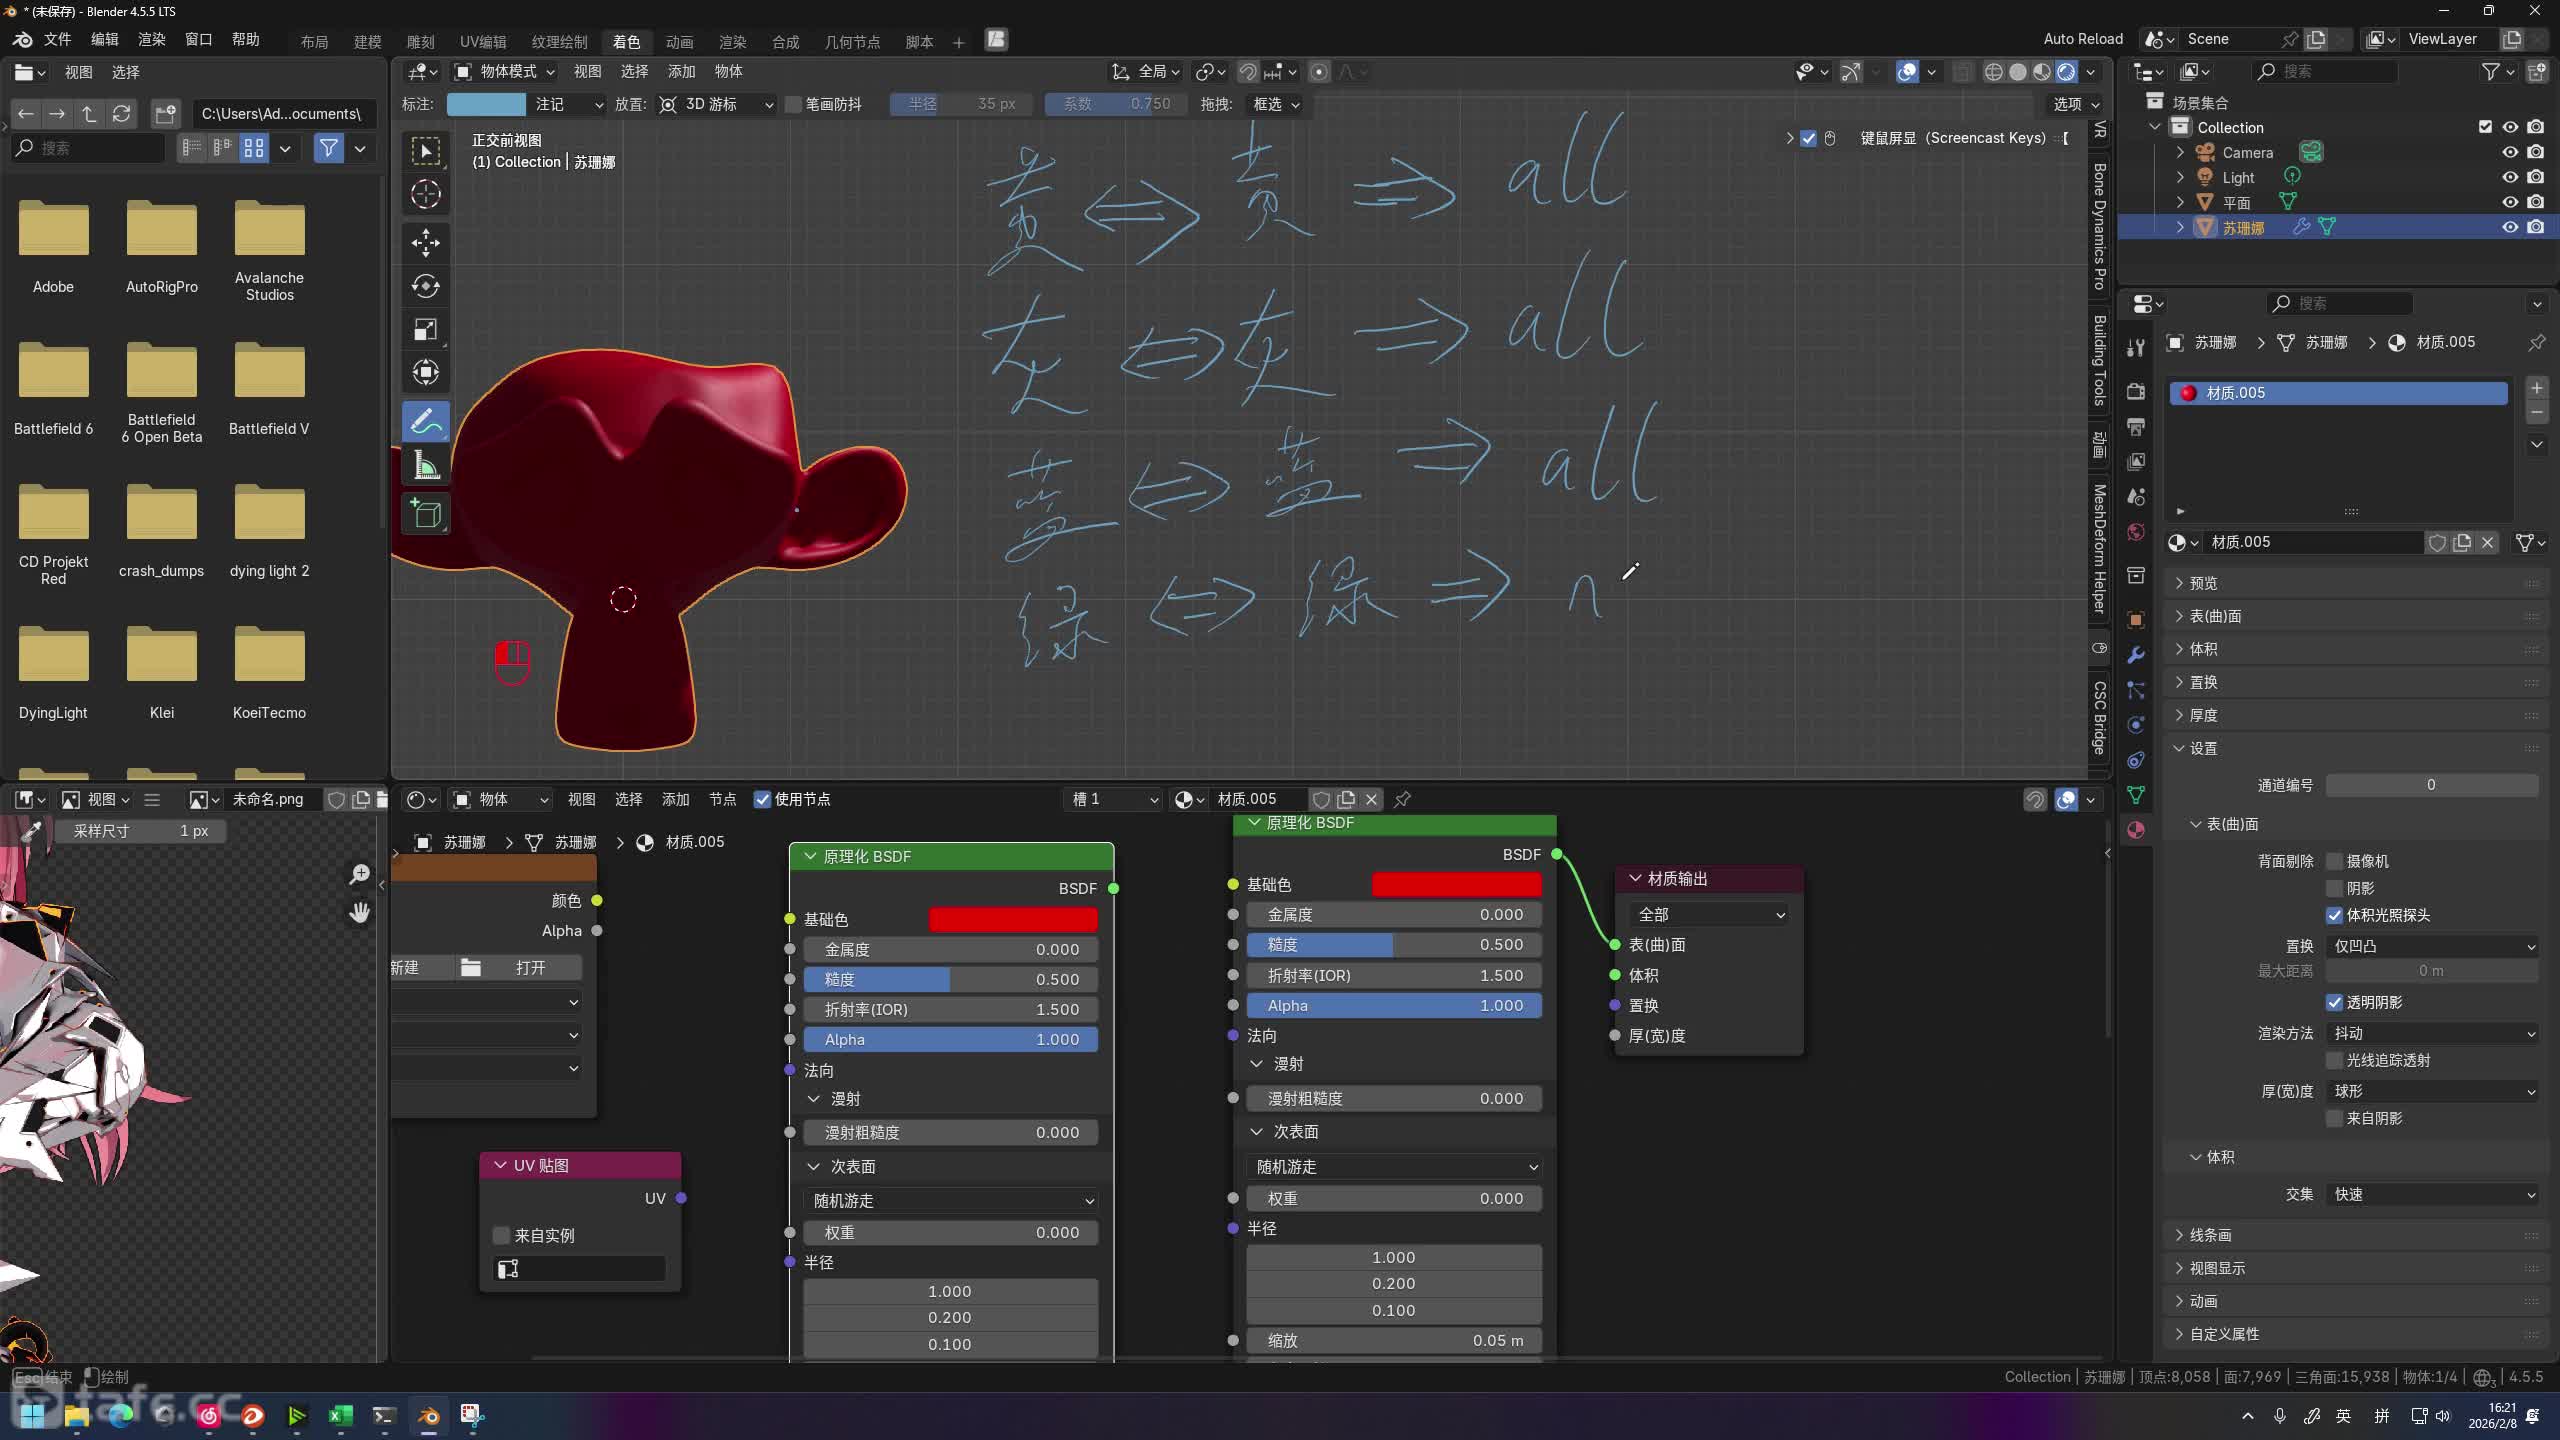Open the Modifiers properties tab (wrench)
2560x1440 pixels.
(2136, 656)
